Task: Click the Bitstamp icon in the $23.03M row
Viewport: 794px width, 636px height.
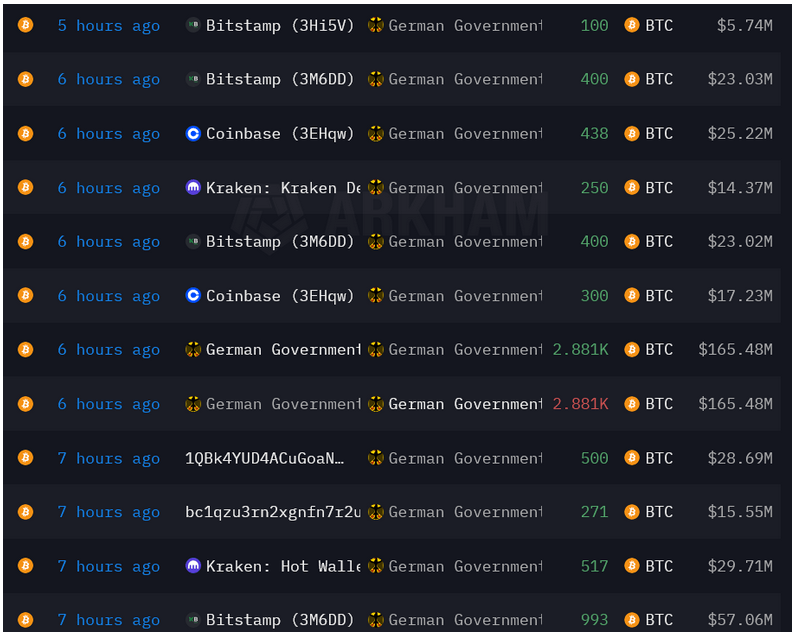Action: [x=193, y=79]
